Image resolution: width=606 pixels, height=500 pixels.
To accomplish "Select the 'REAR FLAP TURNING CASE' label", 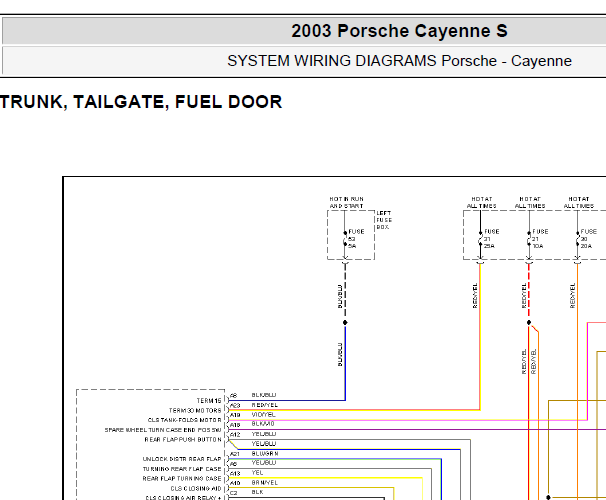I will point(182,478).
